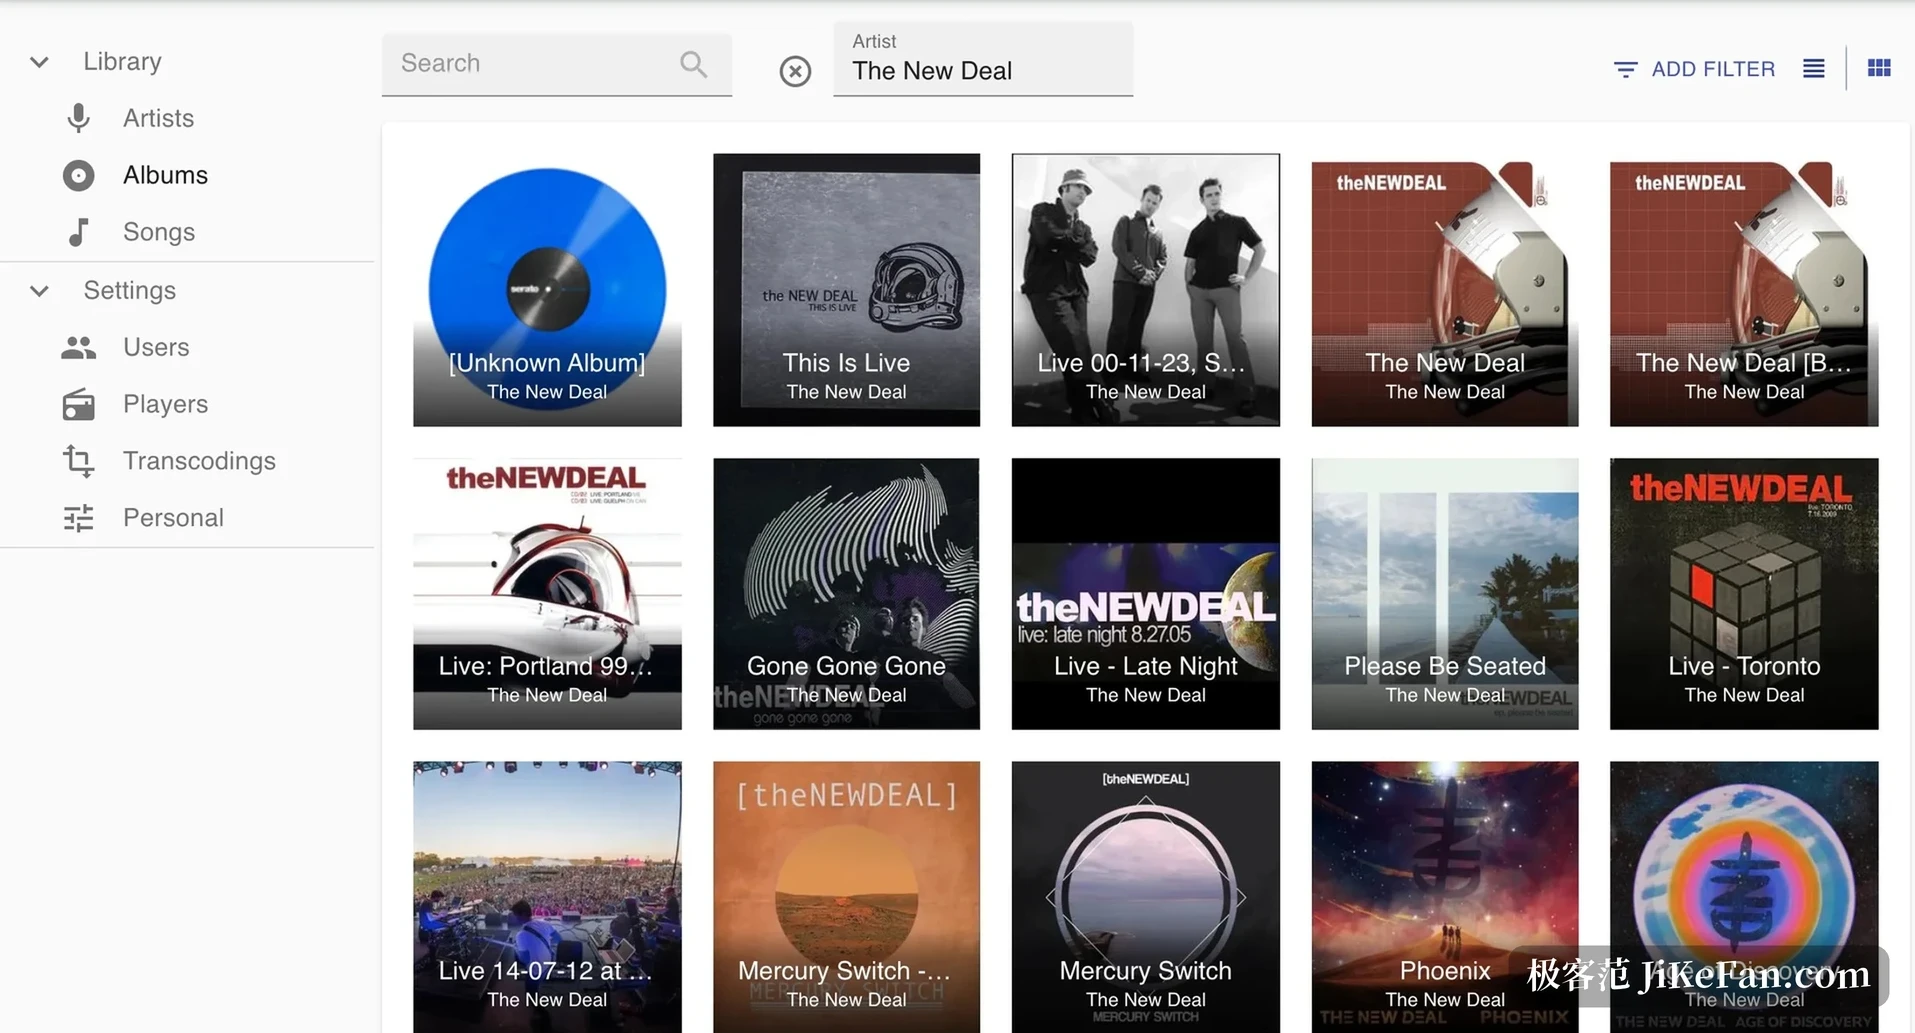Click the Users people icon
1915x1033 pixels.
(78, 347)
